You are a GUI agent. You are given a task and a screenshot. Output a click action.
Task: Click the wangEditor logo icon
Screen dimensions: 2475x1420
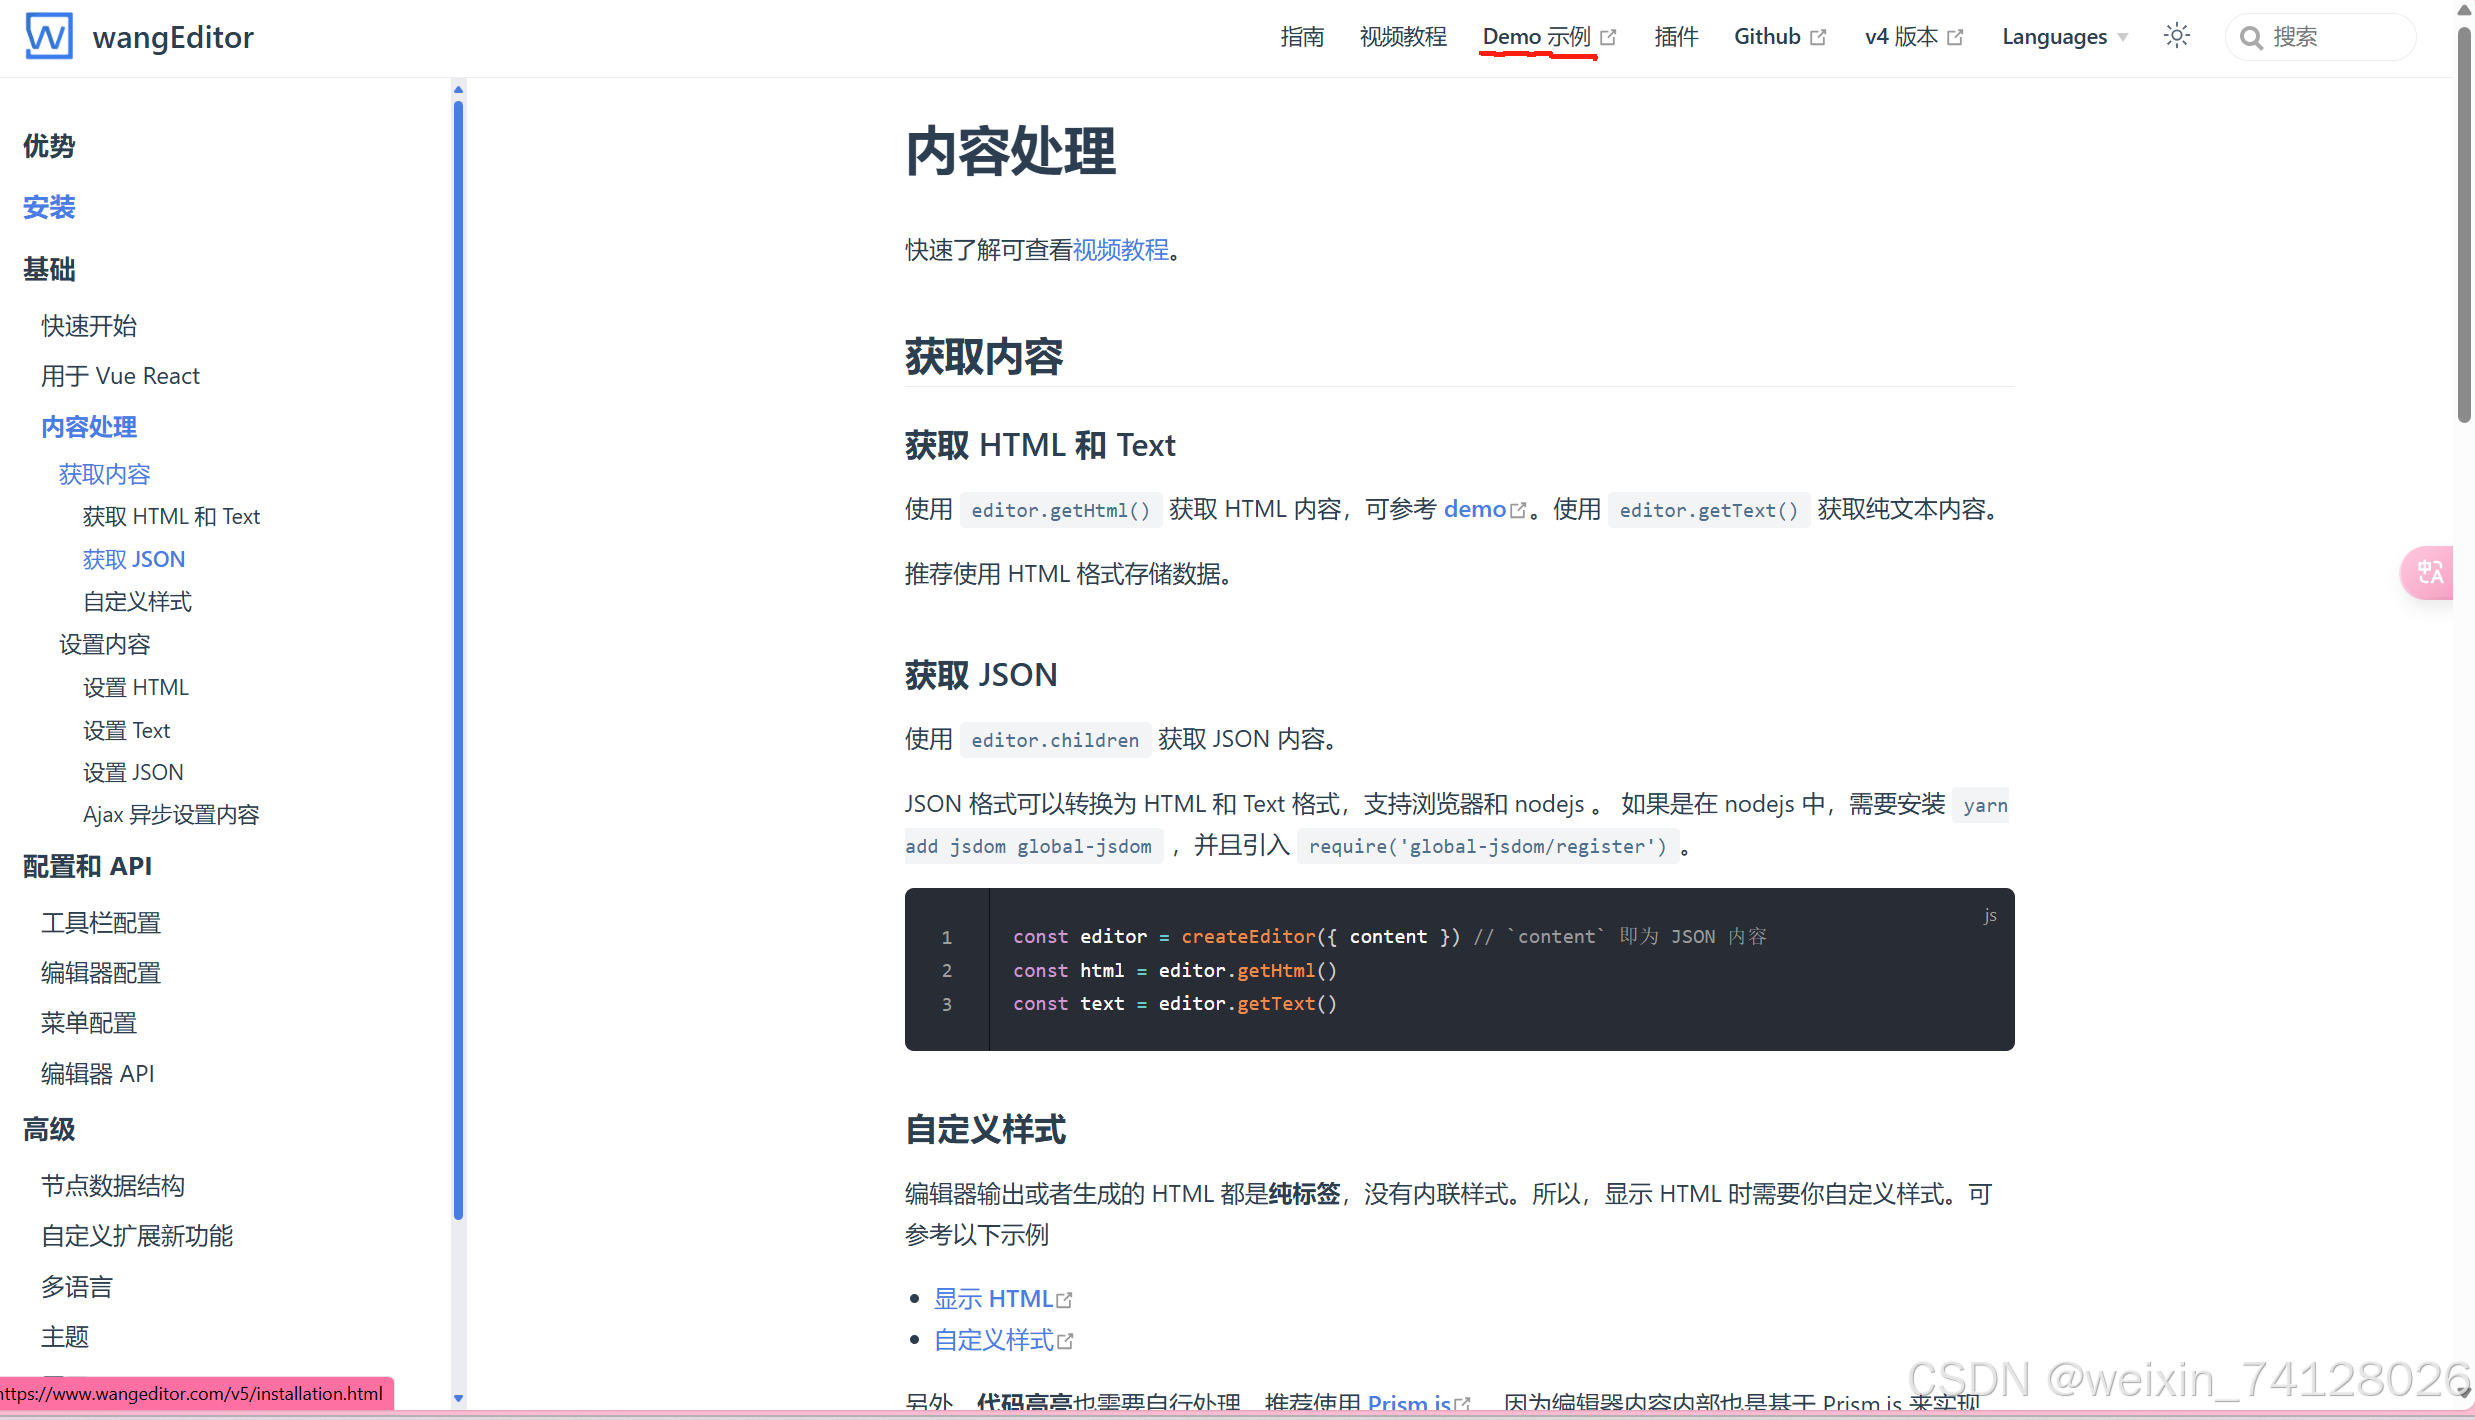(x=48, y=36)
